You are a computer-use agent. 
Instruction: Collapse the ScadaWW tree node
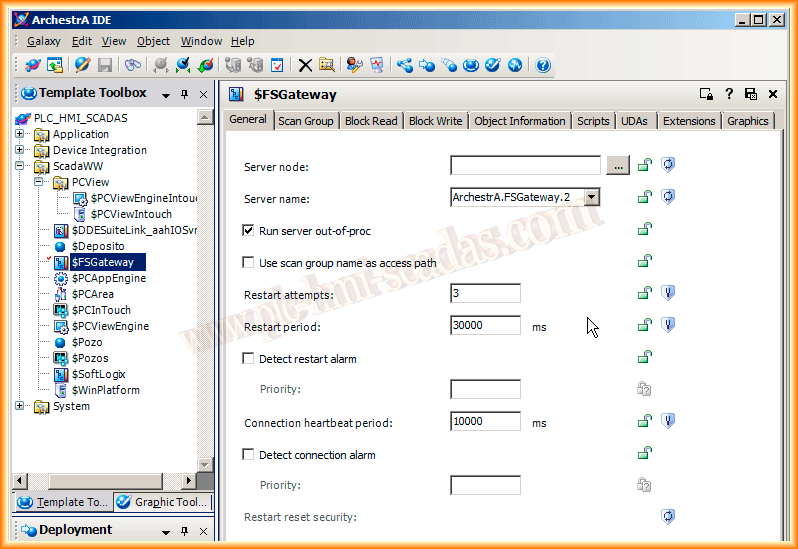21,166
